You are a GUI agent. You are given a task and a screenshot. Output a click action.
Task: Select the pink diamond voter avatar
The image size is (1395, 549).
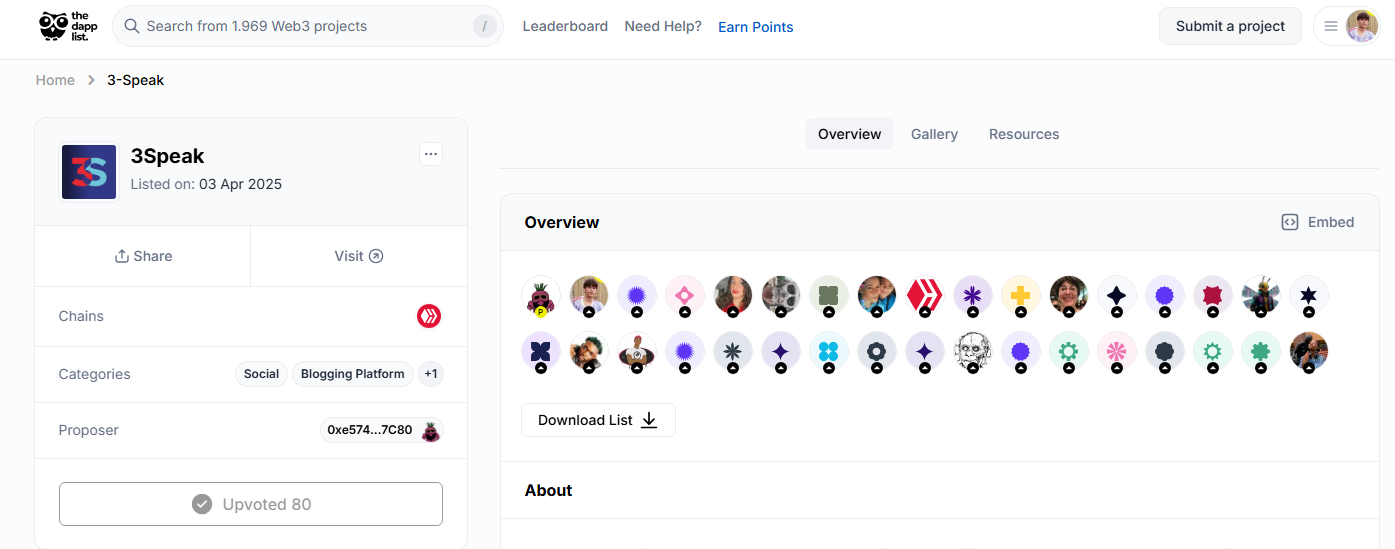pos(685,296)
